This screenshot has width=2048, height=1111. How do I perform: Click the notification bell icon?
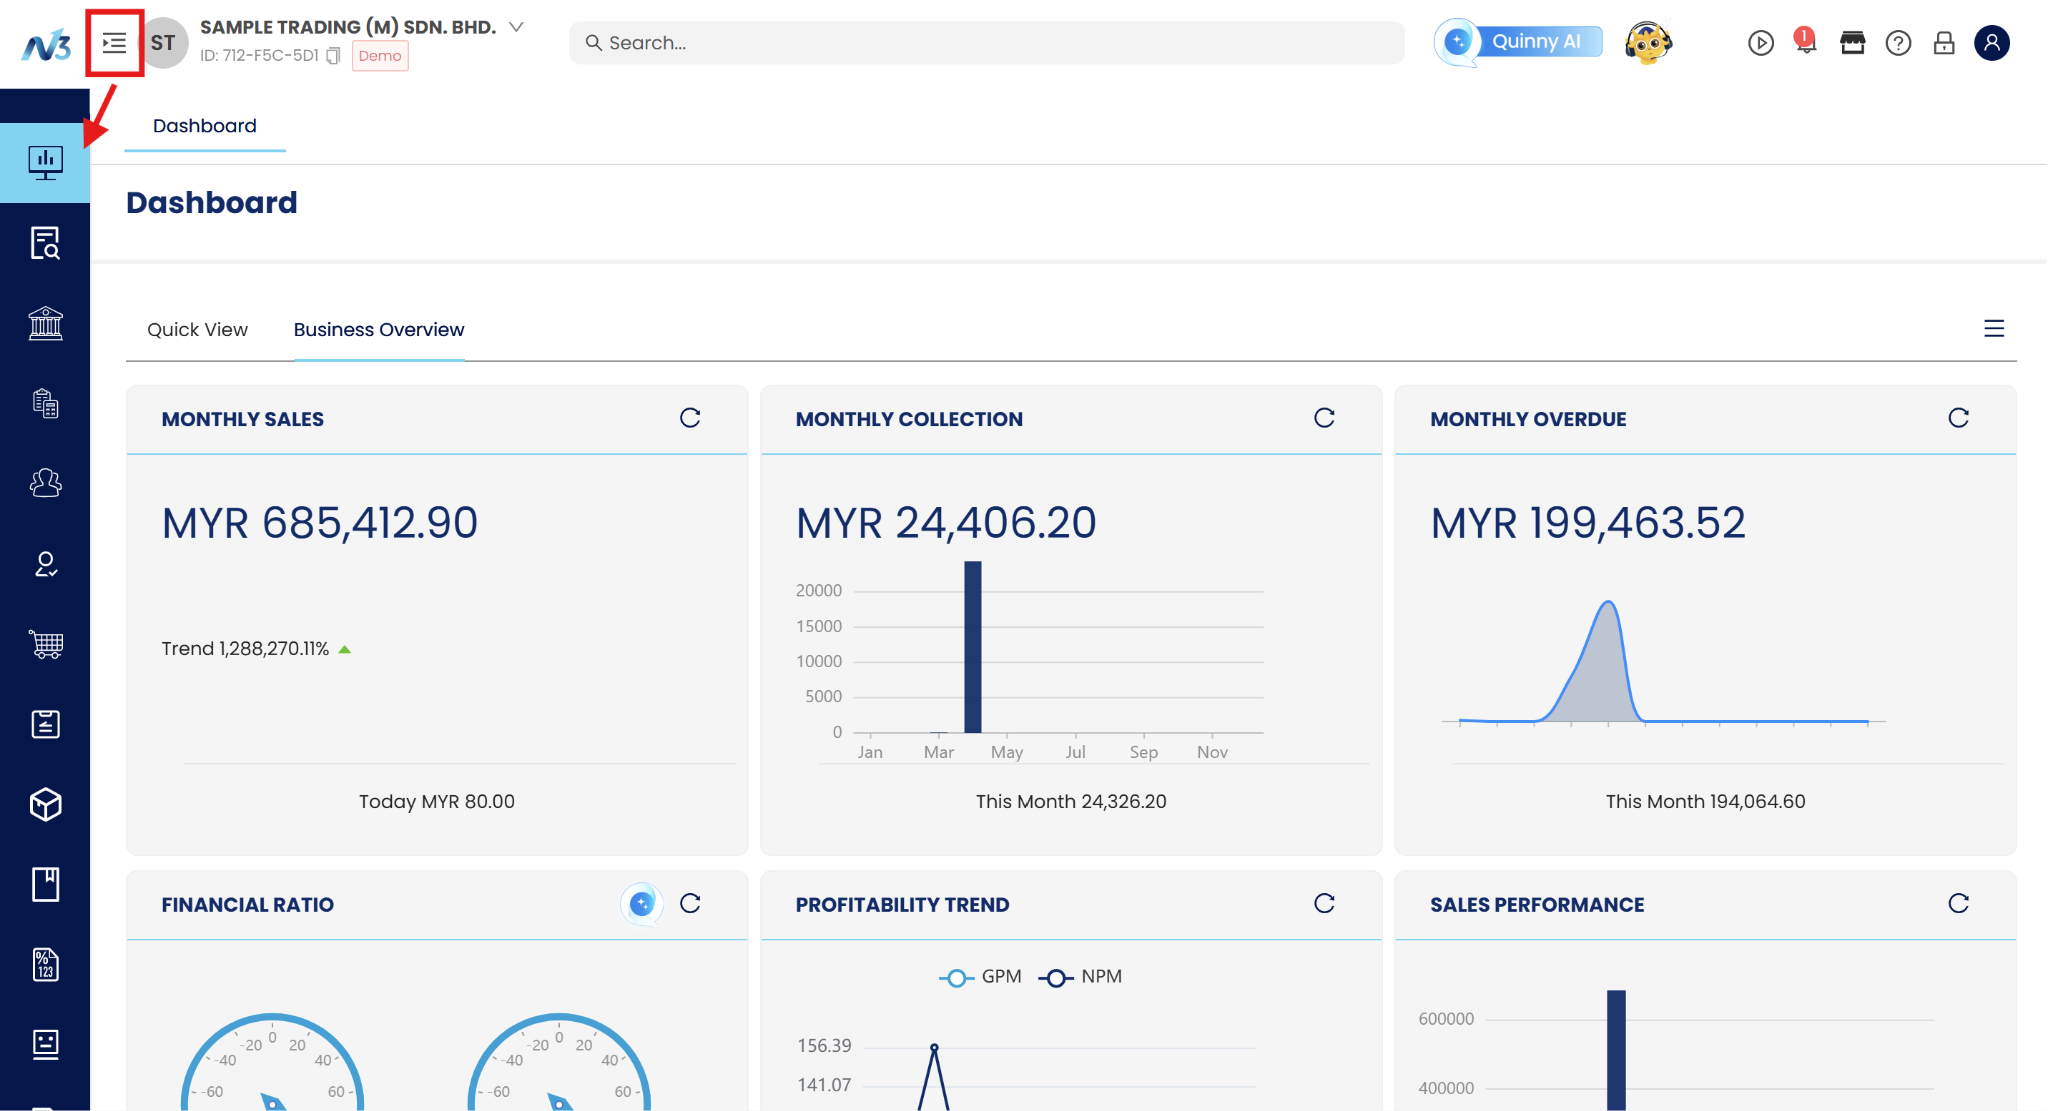[1805, 43]
